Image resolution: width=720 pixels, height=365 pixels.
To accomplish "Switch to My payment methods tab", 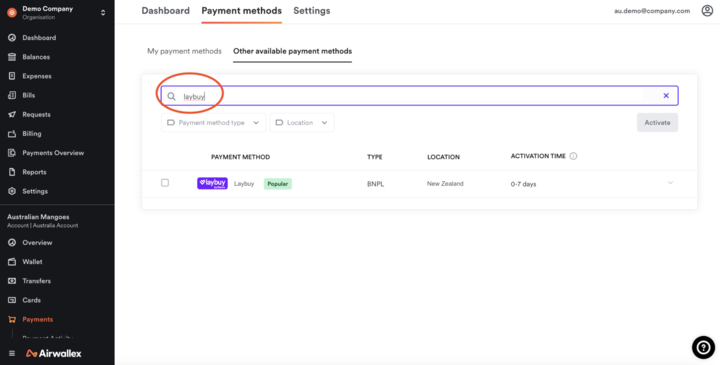I will pyautogui.click(x=184, y=51).
